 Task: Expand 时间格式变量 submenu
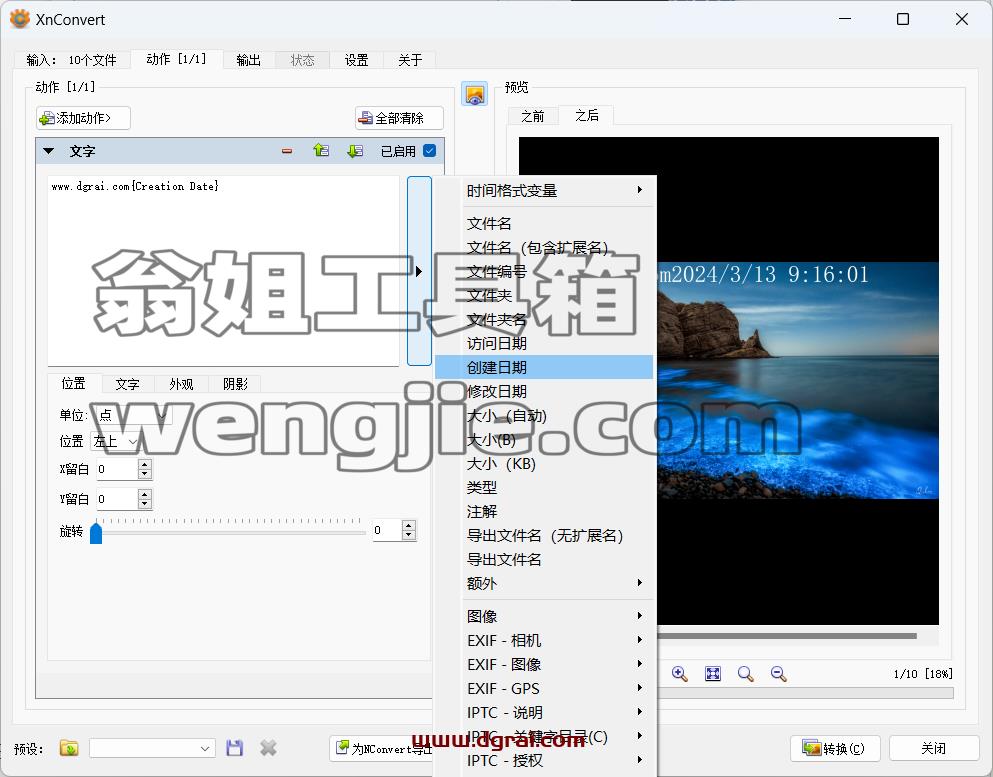[x=544, y=190]
